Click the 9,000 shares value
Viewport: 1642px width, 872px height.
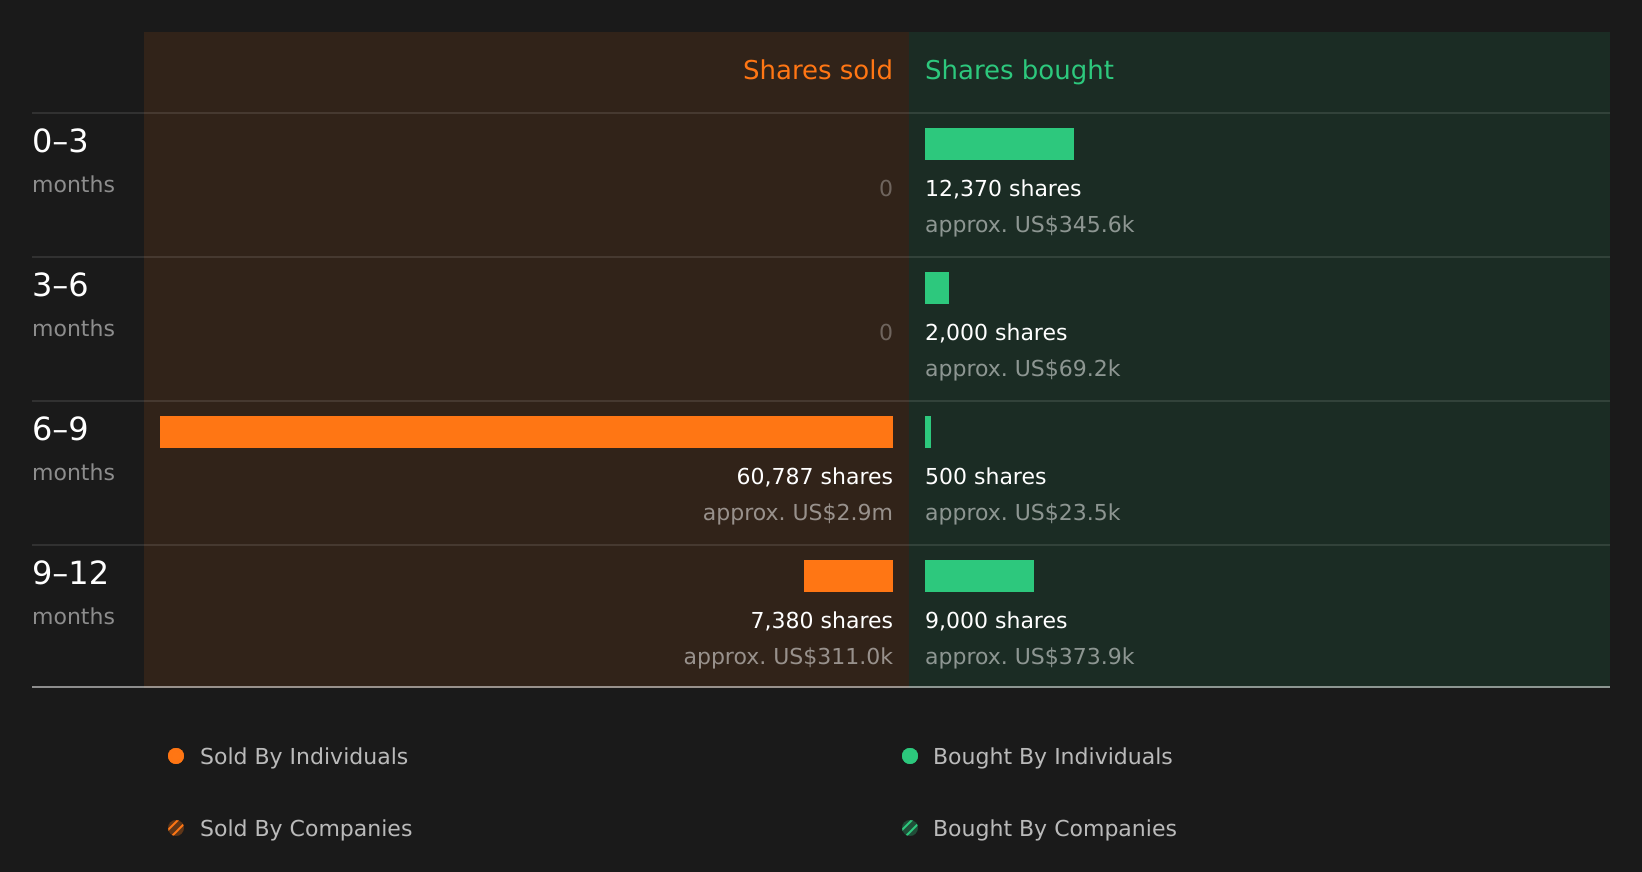tap(996, 621)
